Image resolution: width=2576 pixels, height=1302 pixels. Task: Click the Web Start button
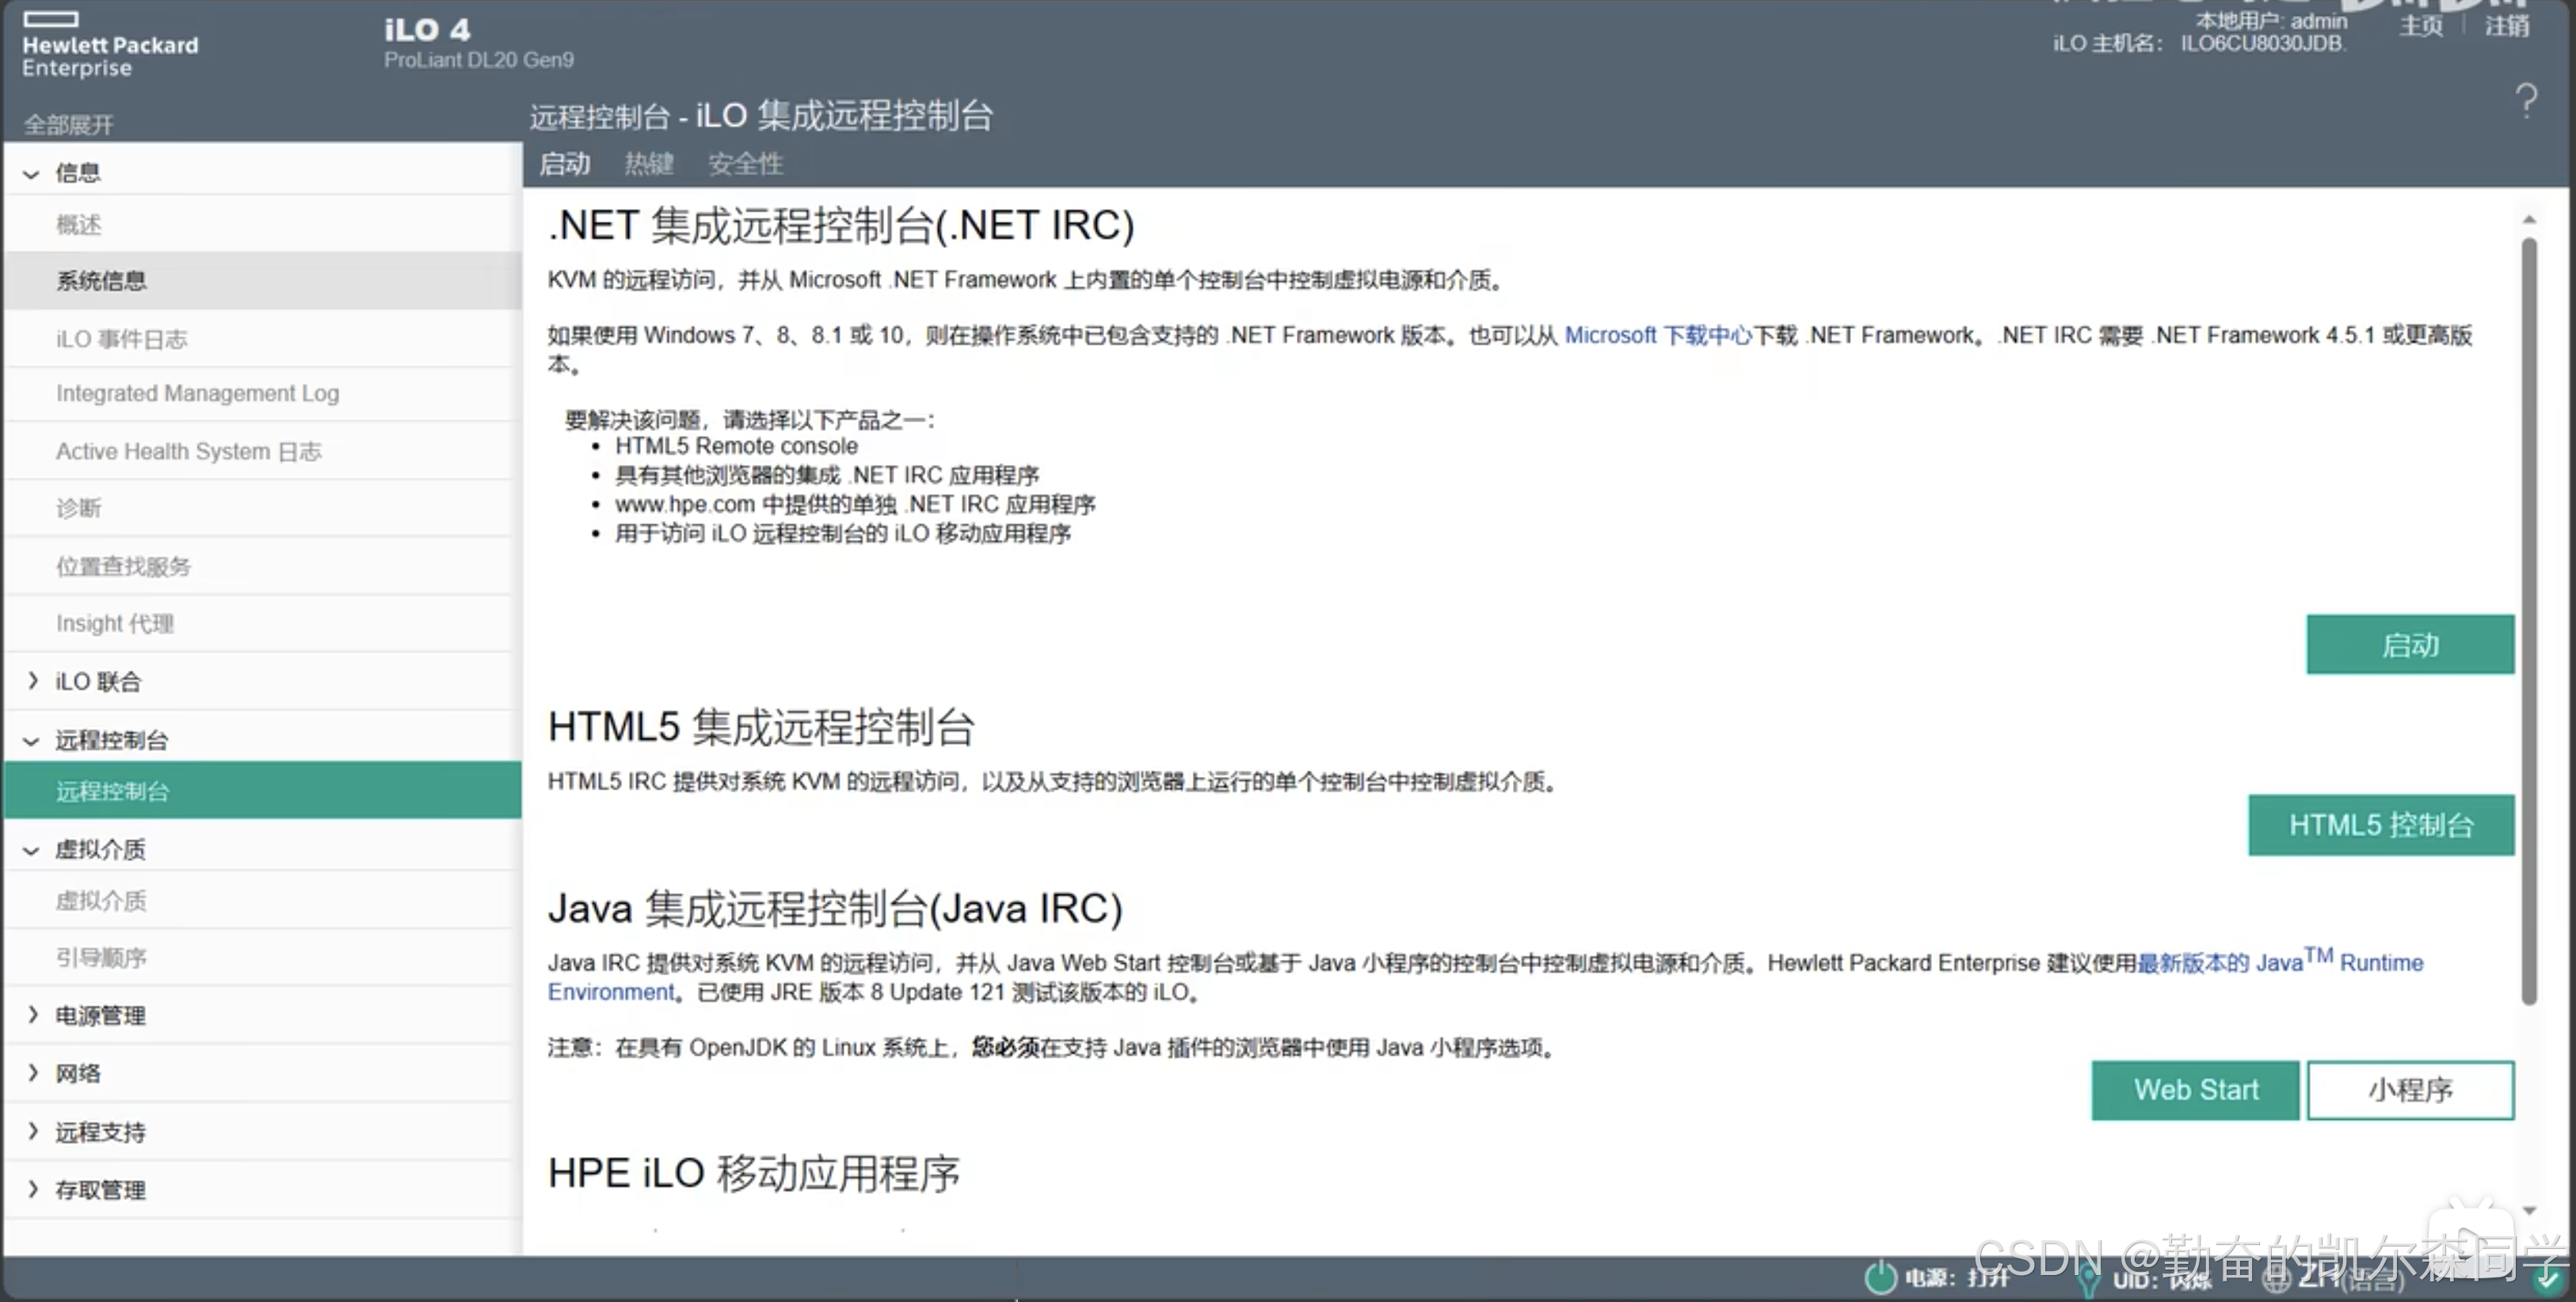tap(2195, 1089)
